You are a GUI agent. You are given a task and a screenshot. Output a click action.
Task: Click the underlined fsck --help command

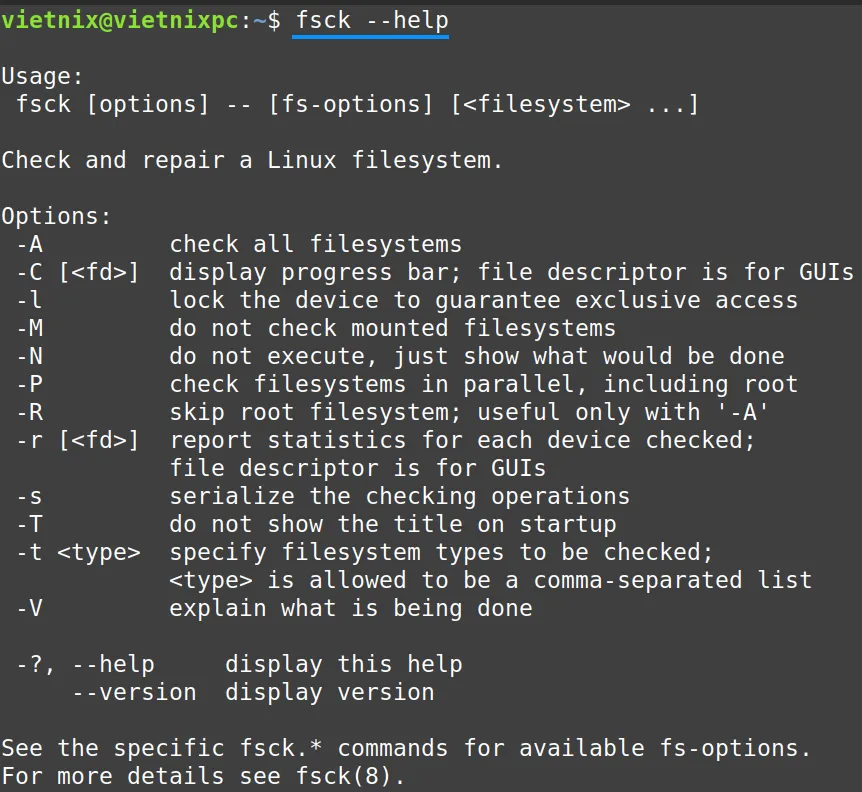click(x=372, y=21)
